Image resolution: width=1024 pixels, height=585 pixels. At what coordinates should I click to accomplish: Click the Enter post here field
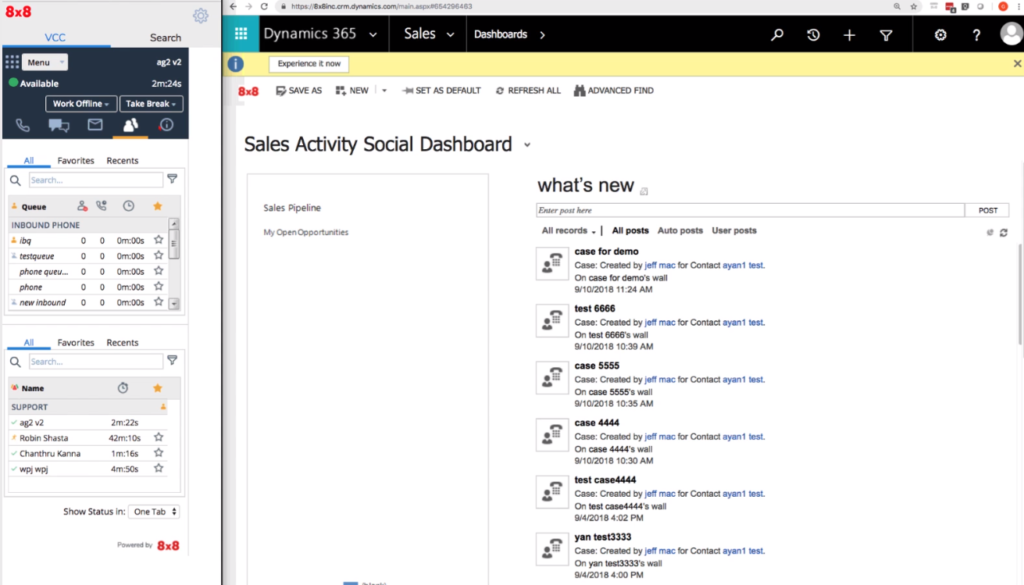[x=750, y=210]
